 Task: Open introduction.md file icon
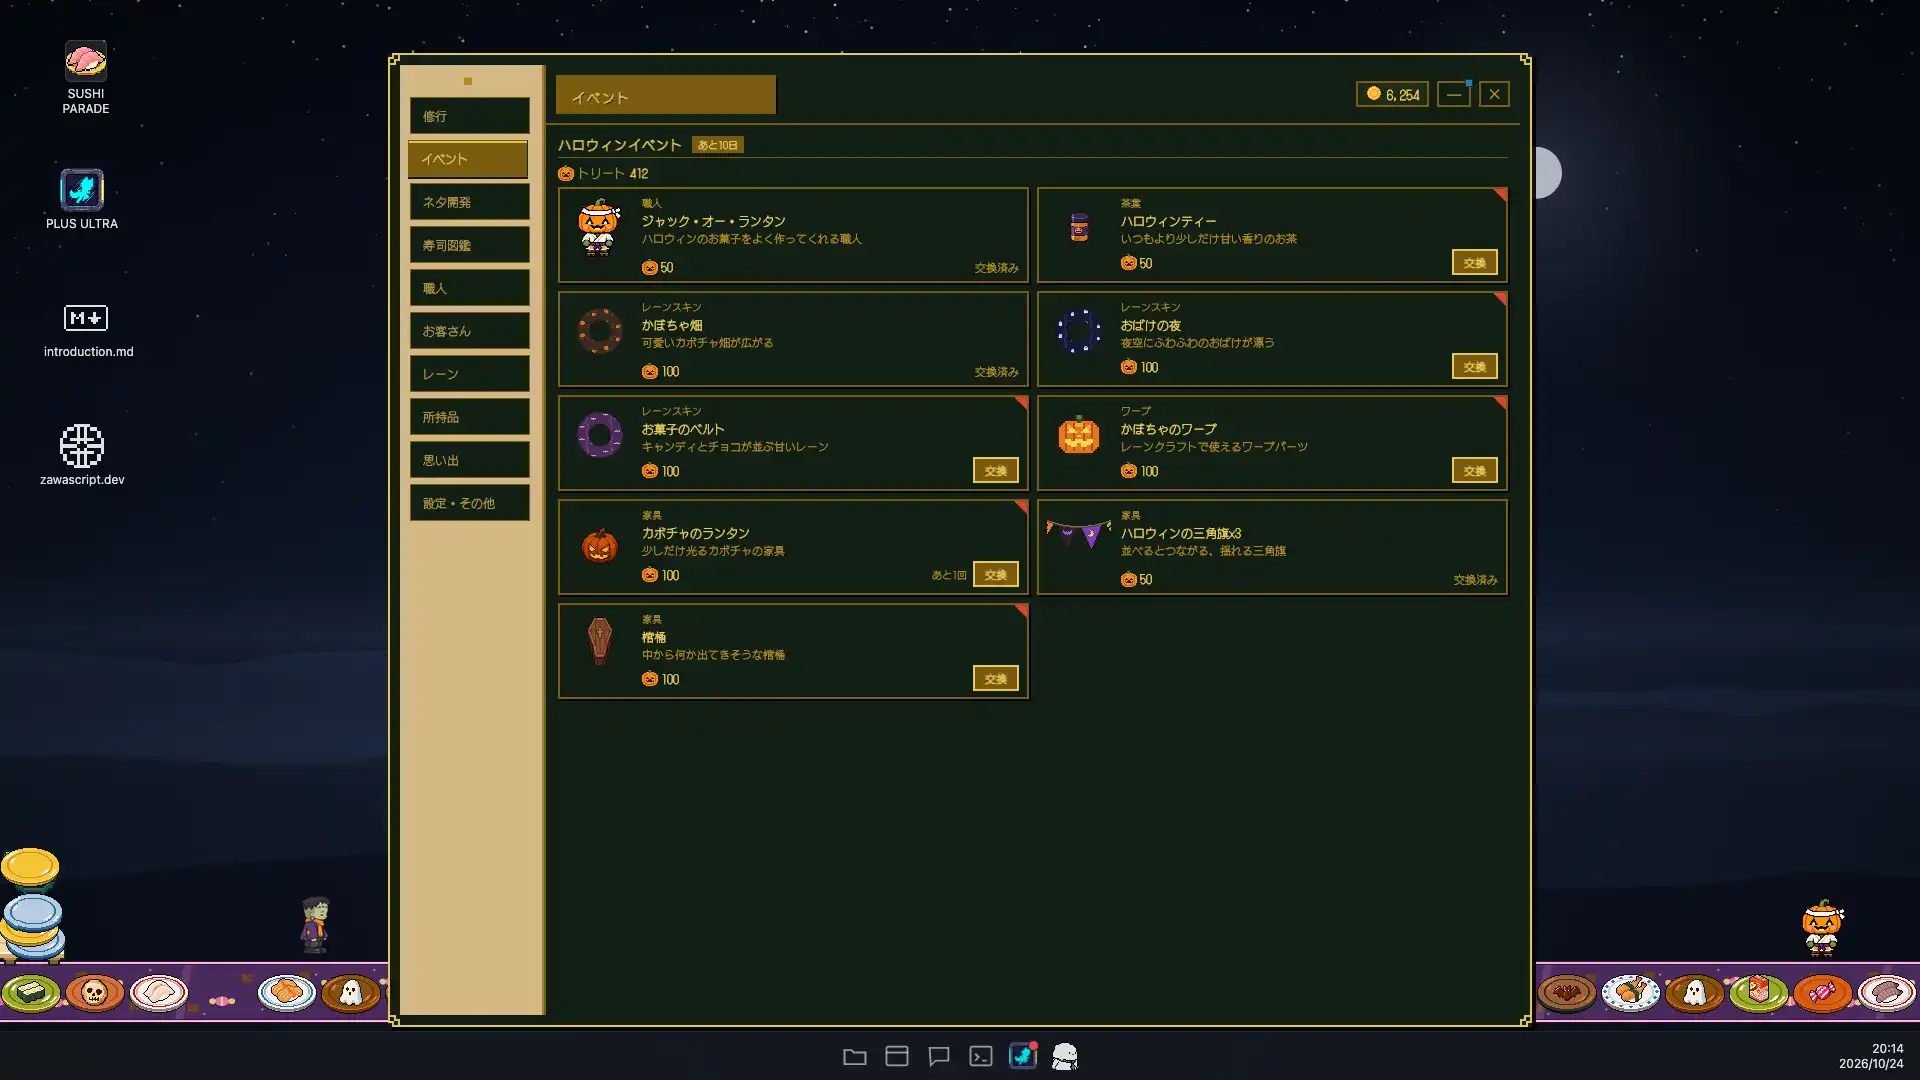[88, 329]
